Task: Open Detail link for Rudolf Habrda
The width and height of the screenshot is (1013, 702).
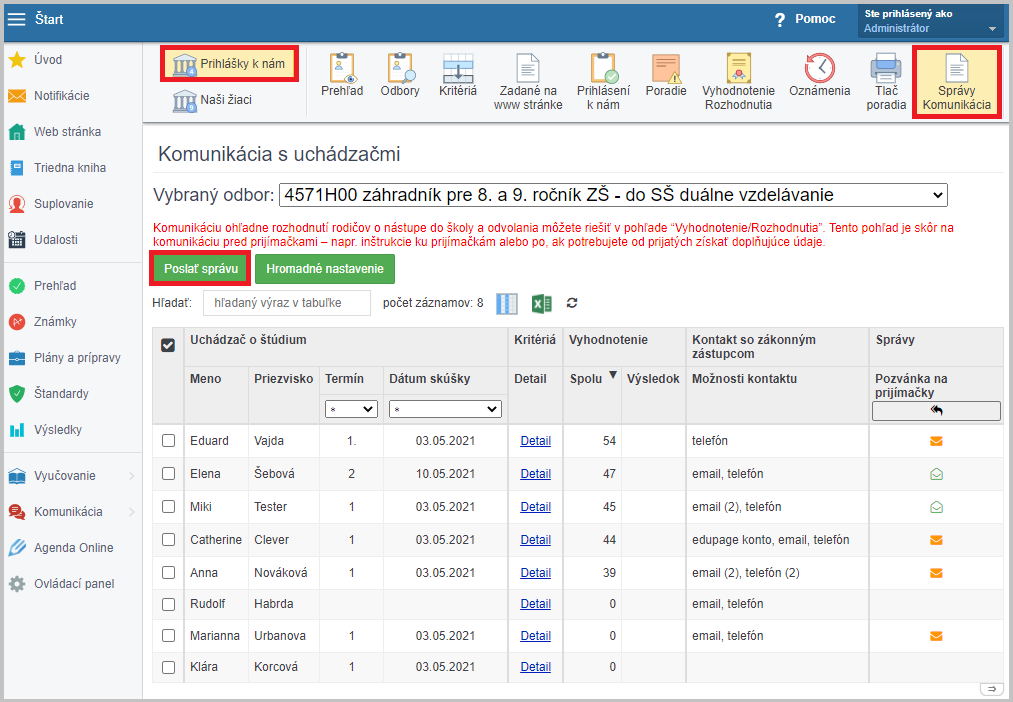Action: (x=536, y=604)
